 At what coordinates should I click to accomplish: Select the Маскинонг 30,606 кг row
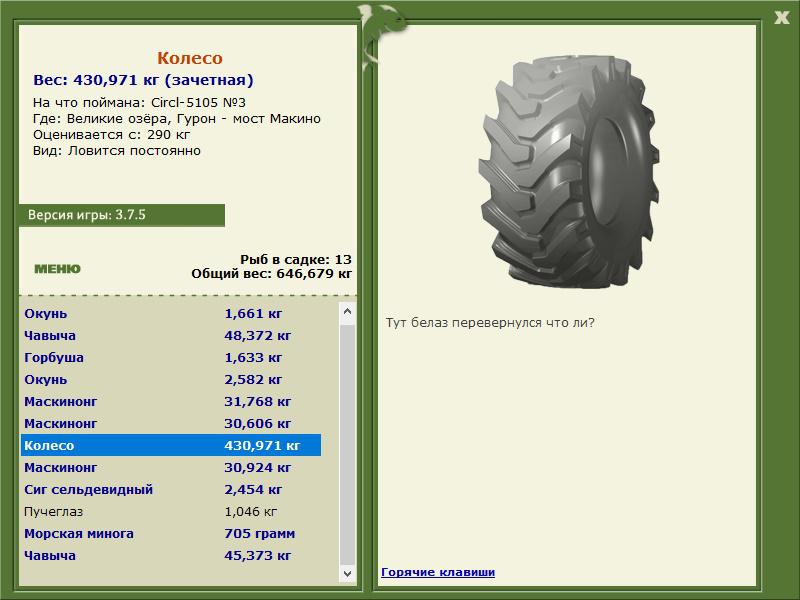(x=171, y=423)
